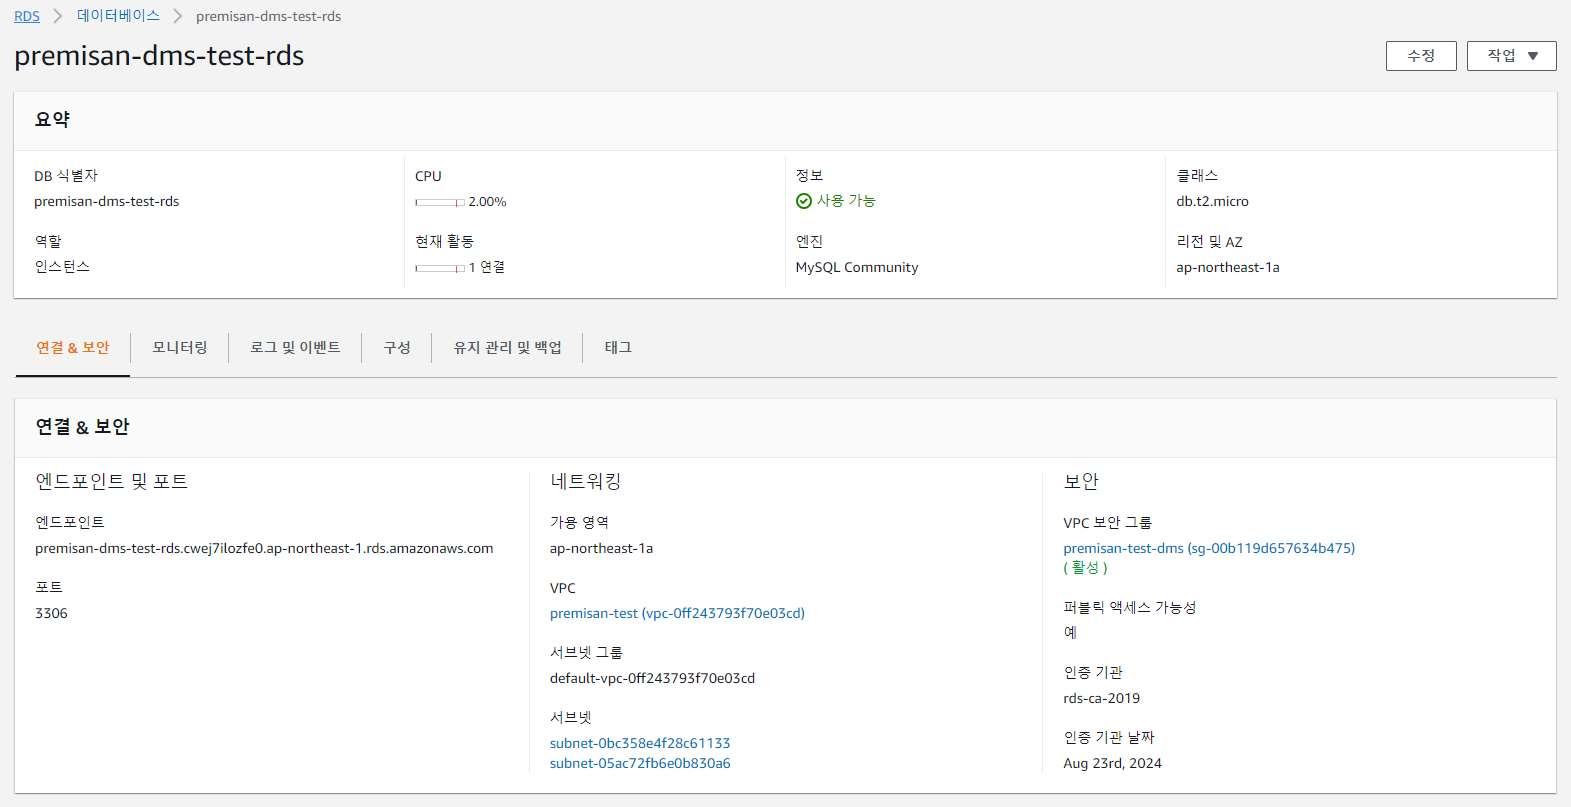Switch to the 구성 tab
1571x807 pixels.
point(397,348)
